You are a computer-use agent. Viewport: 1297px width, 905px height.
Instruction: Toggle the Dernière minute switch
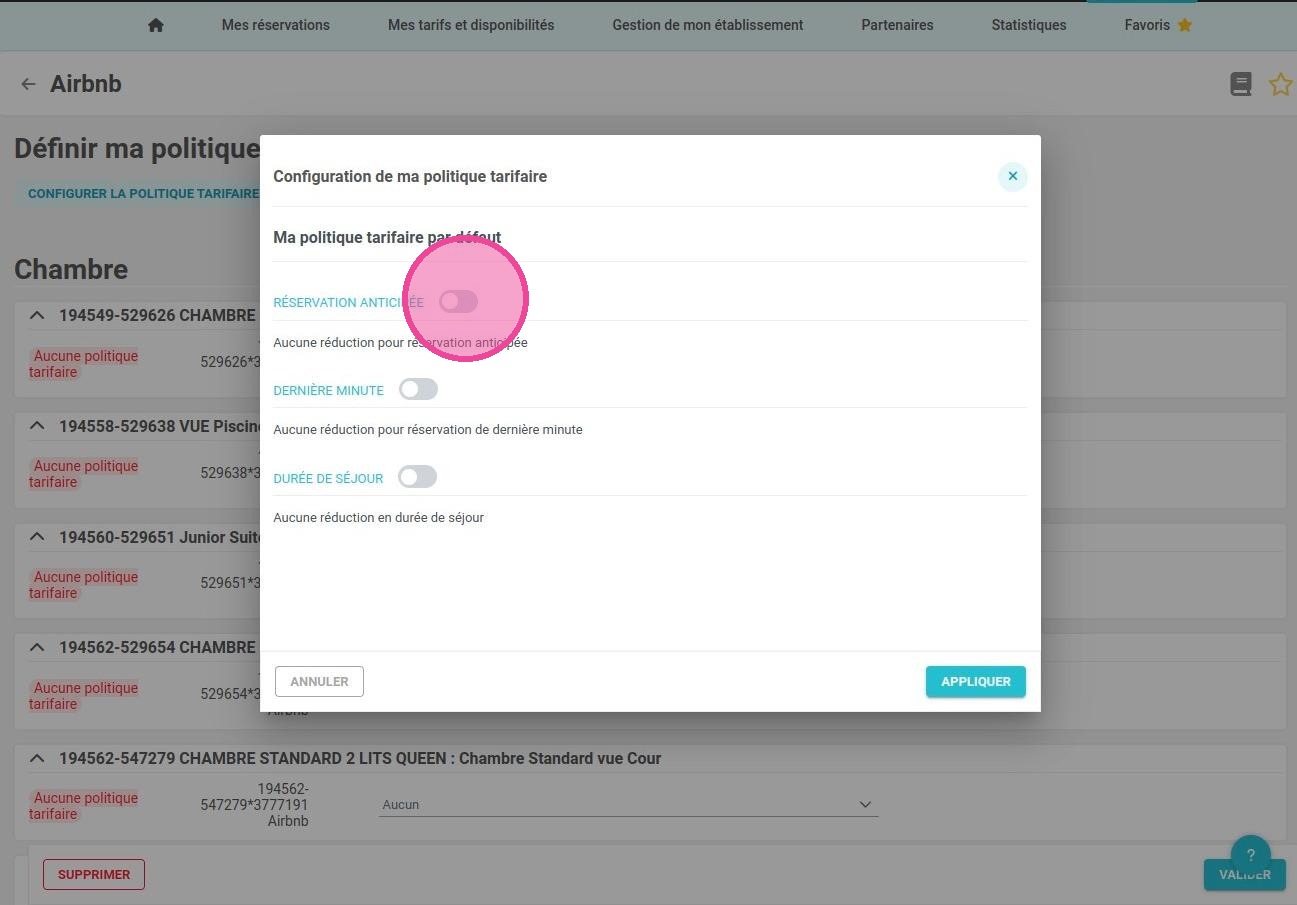click(x=418, y=389)
